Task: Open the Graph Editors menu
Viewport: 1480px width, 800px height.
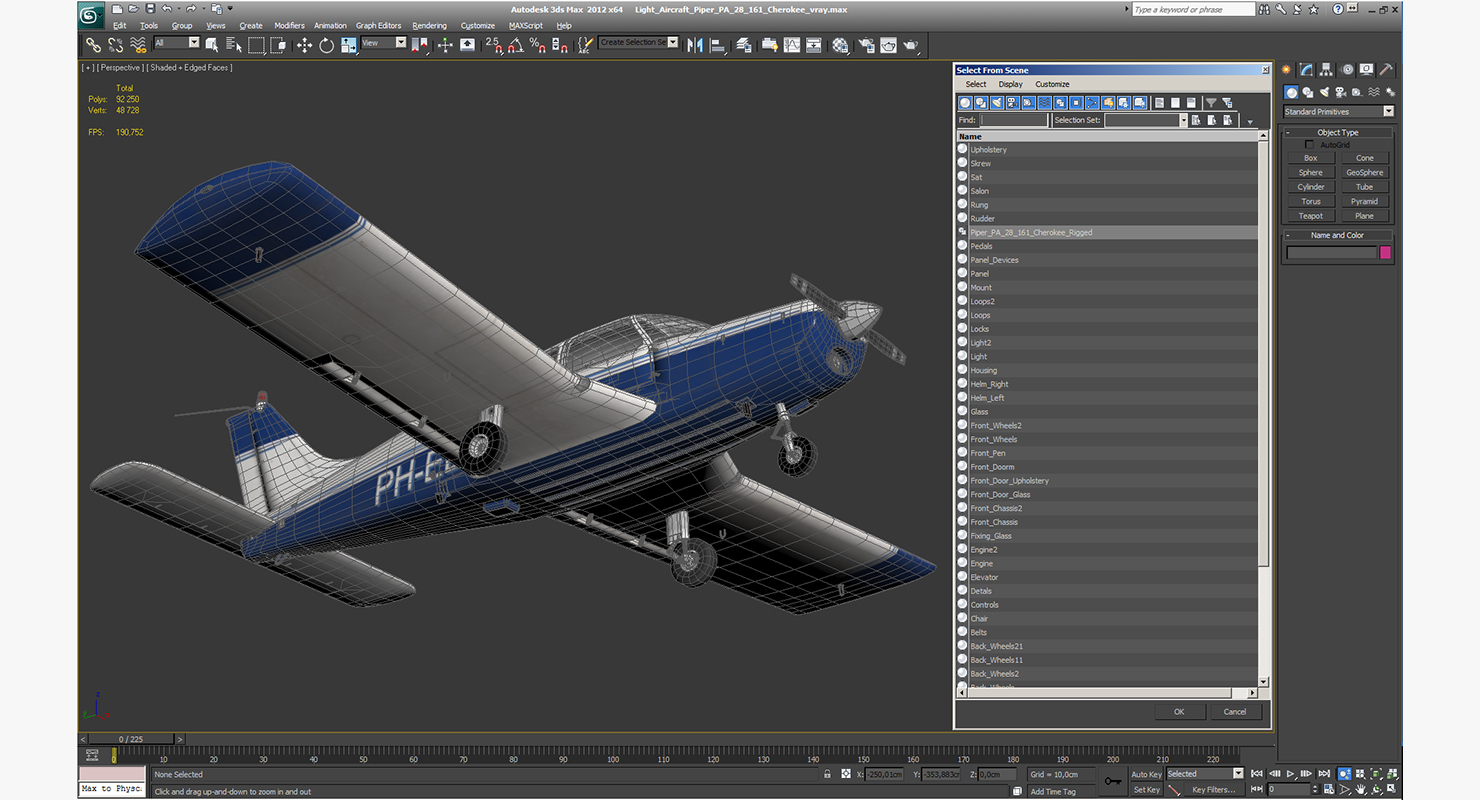Action: coord(378,25)
